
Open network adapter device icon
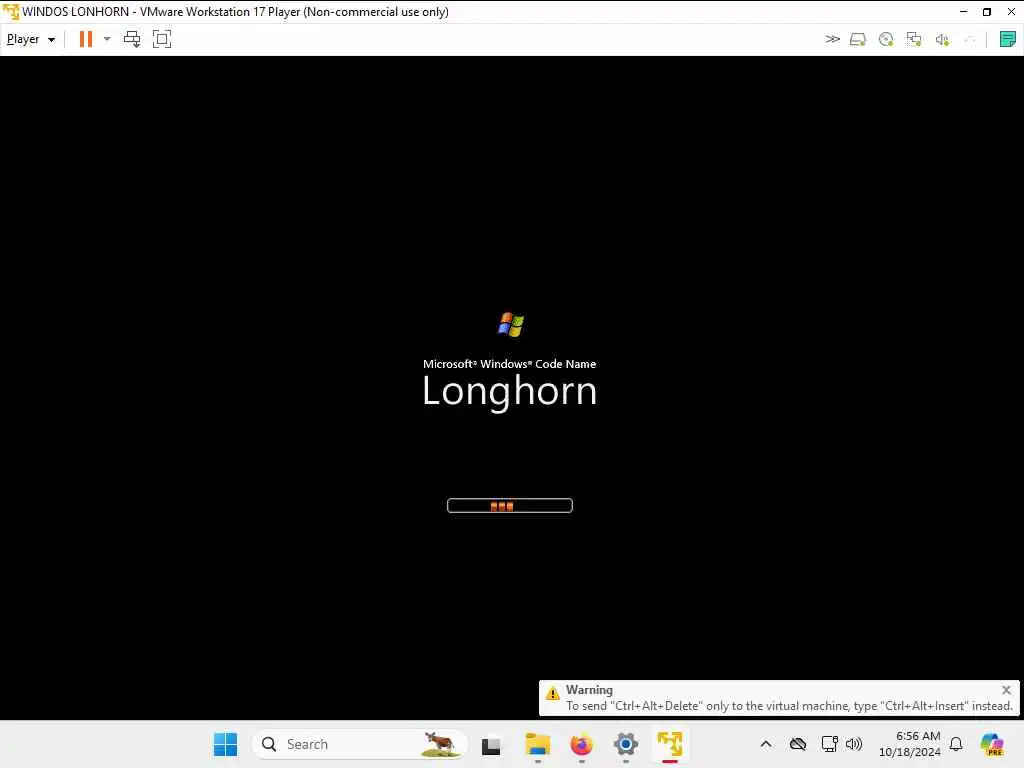coord(914,40)
